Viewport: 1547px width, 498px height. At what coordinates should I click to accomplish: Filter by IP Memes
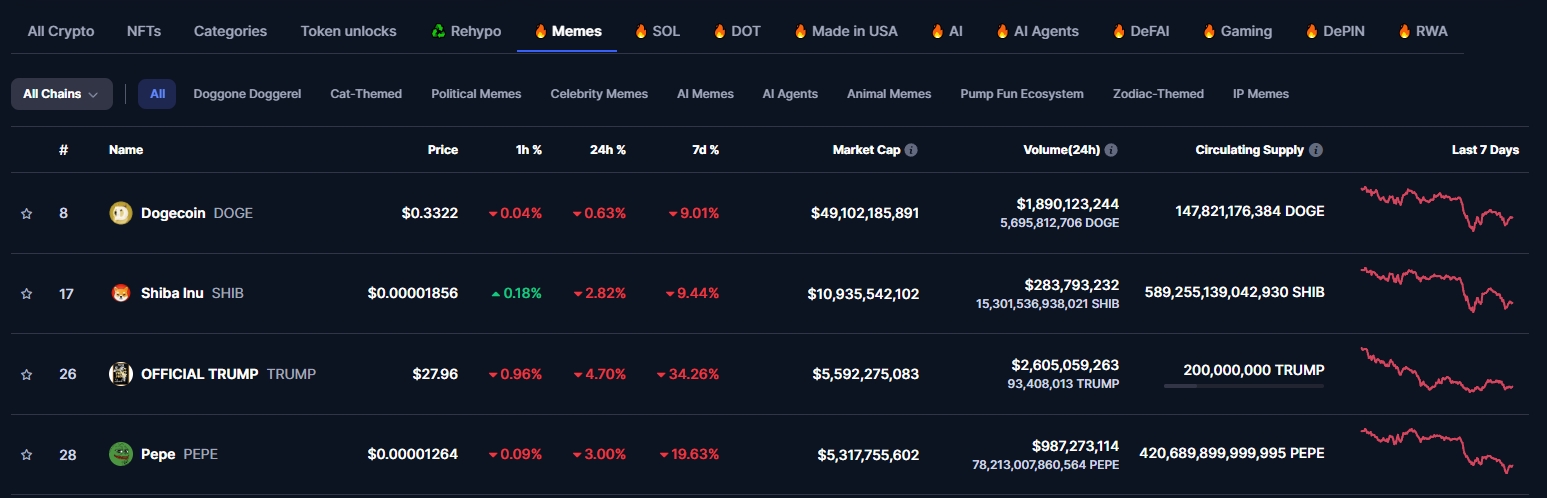coord(1261,94)
